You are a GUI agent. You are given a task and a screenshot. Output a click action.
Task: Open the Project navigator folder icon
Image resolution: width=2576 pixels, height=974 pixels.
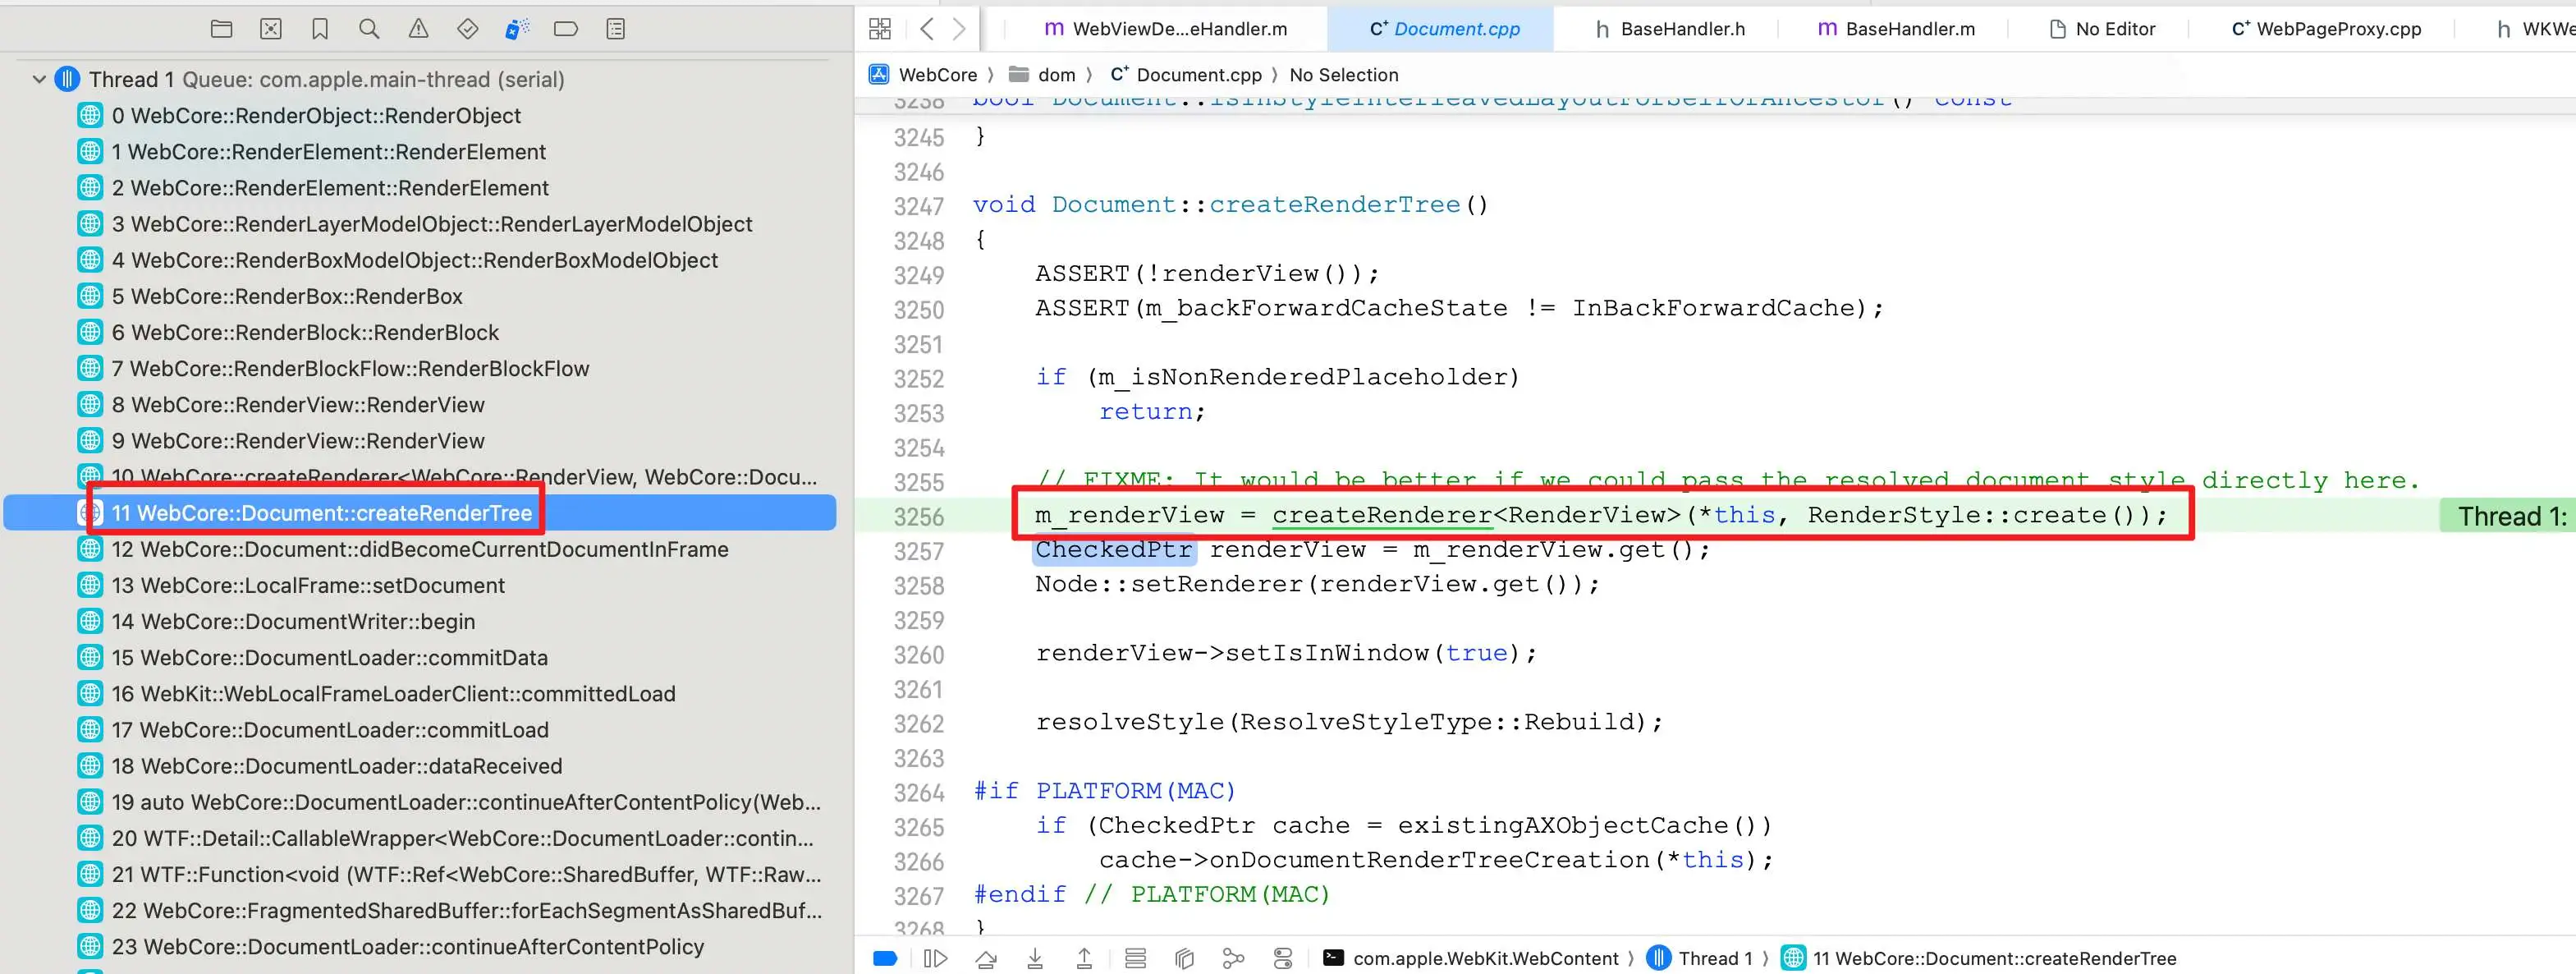[x=222, y=29]
